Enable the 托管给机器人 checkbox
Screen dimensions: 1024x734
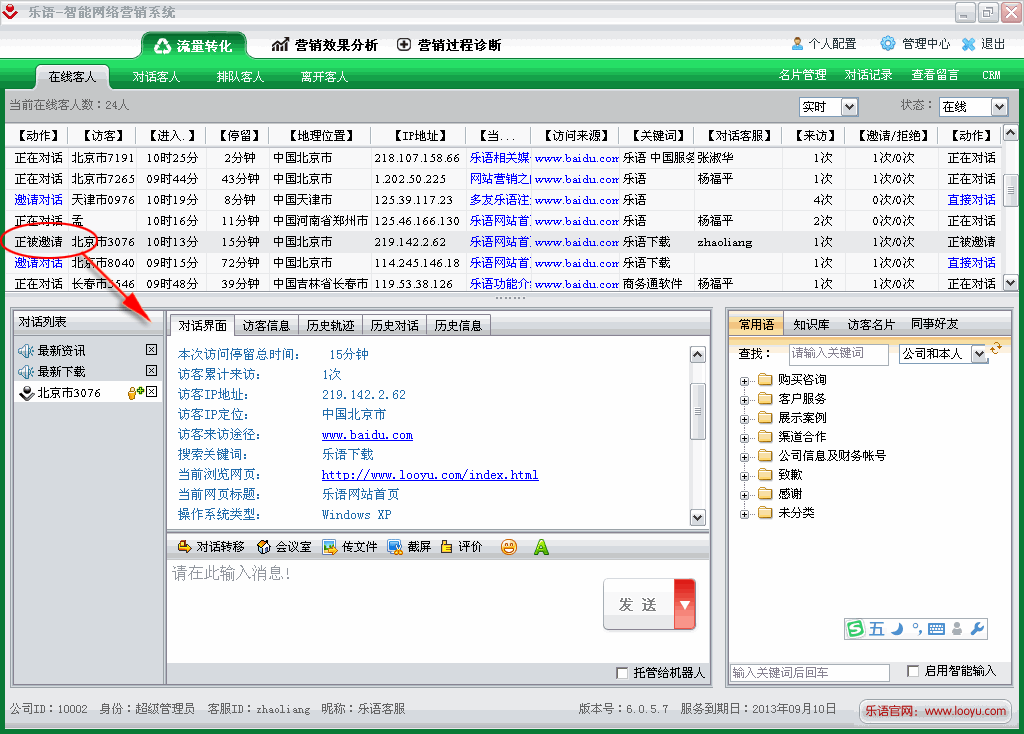click(x=622, y=673)
